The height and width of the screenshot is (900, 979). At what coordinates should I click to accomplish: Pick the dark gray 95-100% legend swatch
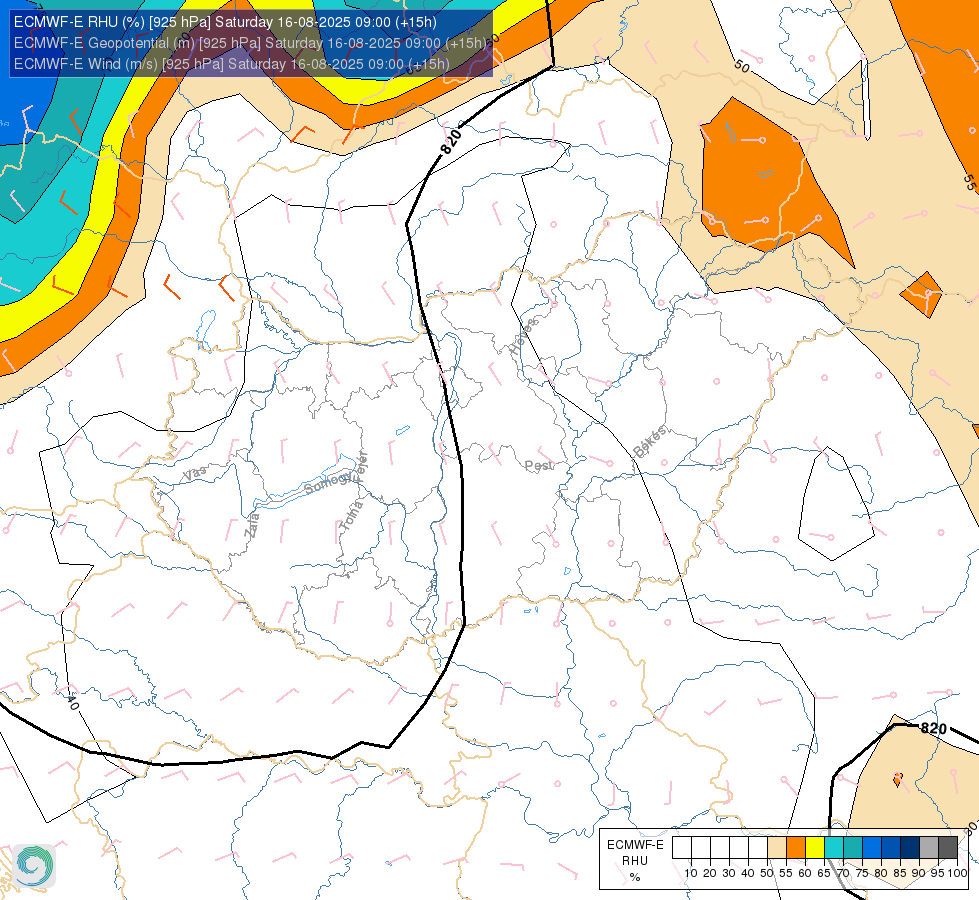(x=948, y=848)
